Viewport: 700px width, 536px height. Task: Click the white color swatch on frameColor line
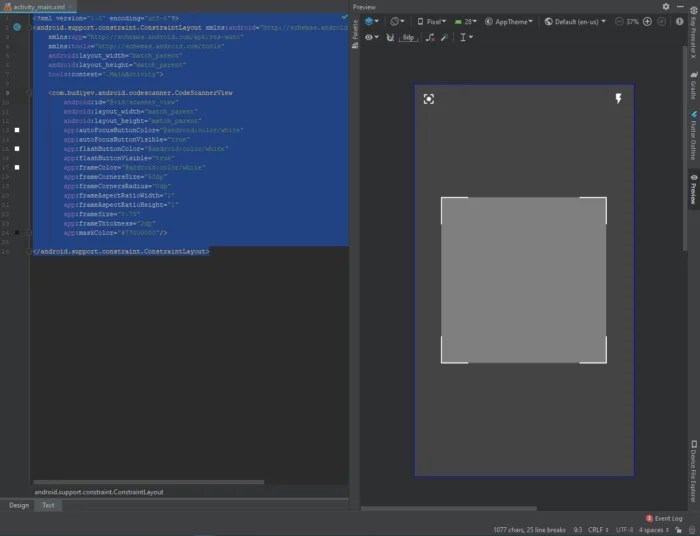coord(17,167)
